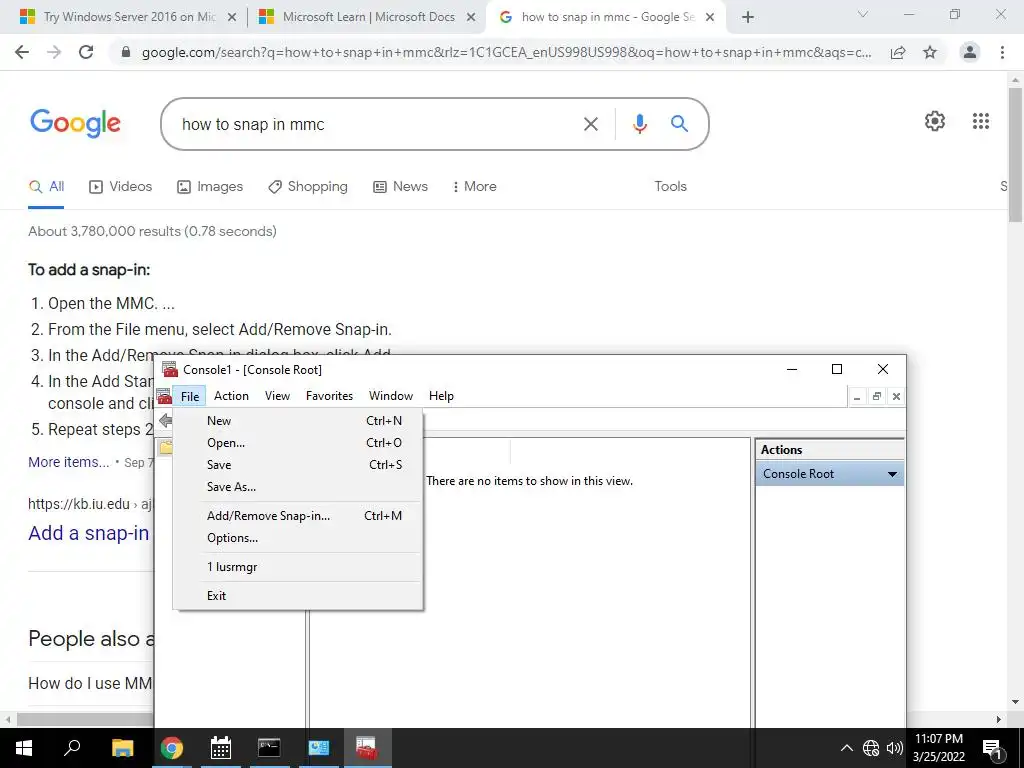The image size is (1024, 768).
Task: Select the Videos search filter
Action: click(120, 187)
